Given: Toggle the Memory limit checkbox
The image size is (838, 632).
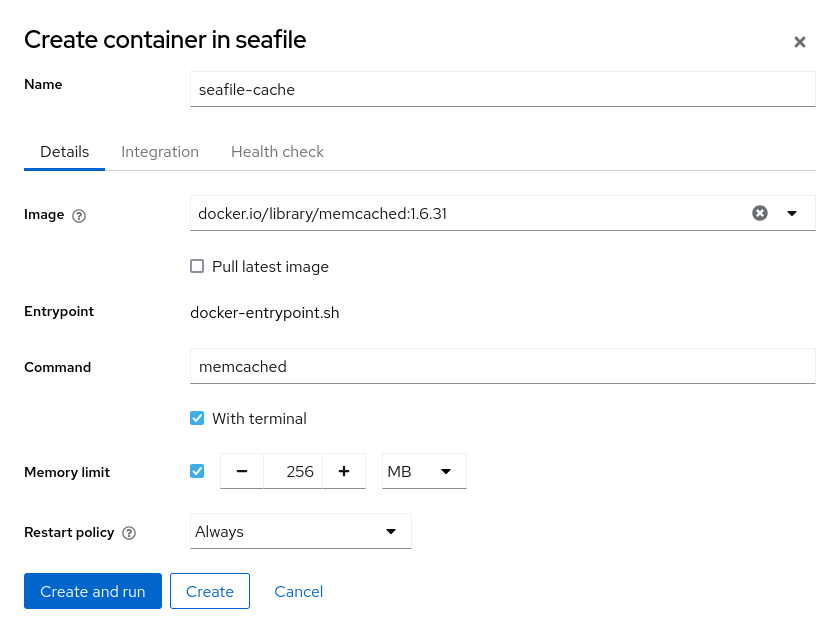Looking at the screenshot, I should tap(197, 471).
